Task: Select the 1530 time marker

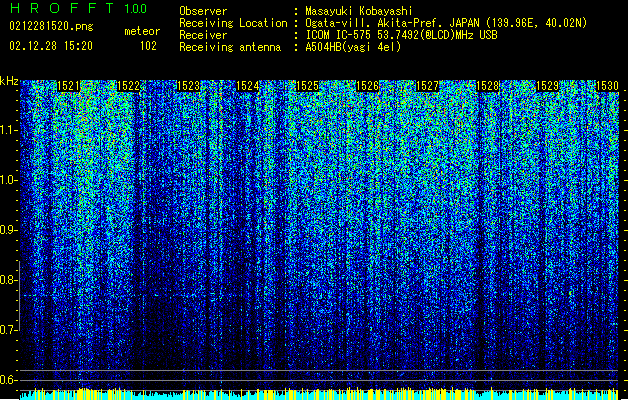Action: [607, 86]
